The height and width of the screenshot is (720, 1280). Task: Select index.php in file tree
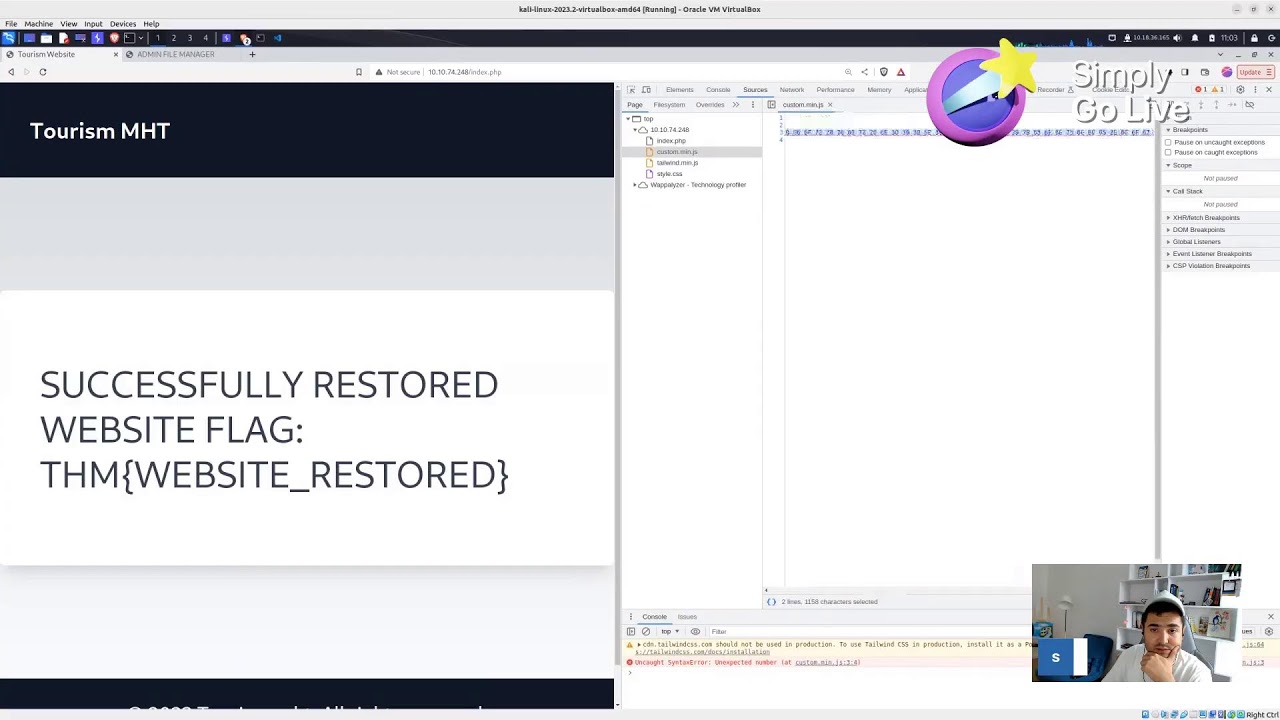[x=671, y=141]
